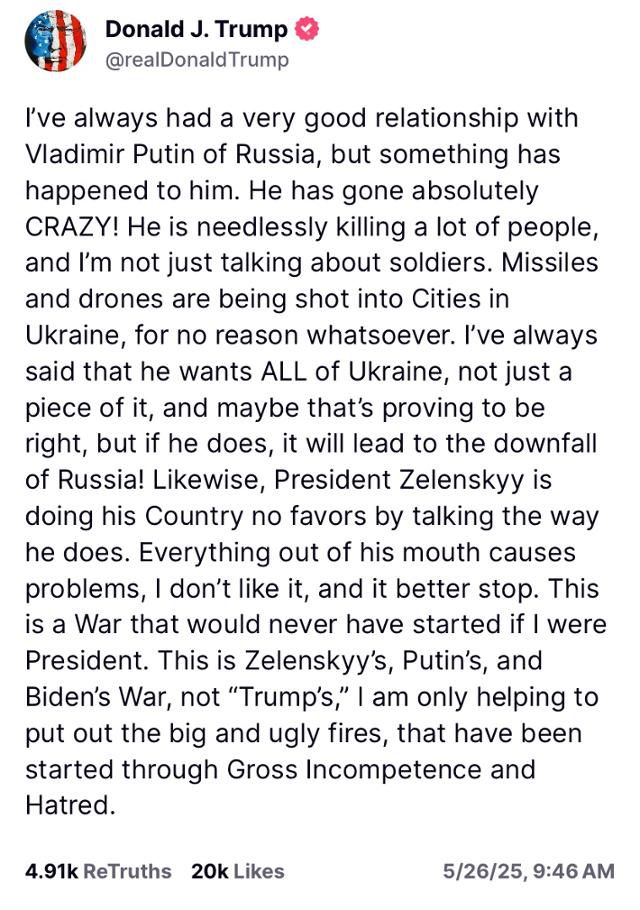640x910 pixels.
Task: Click the profile avatar picture
Action: pos(57,41)
